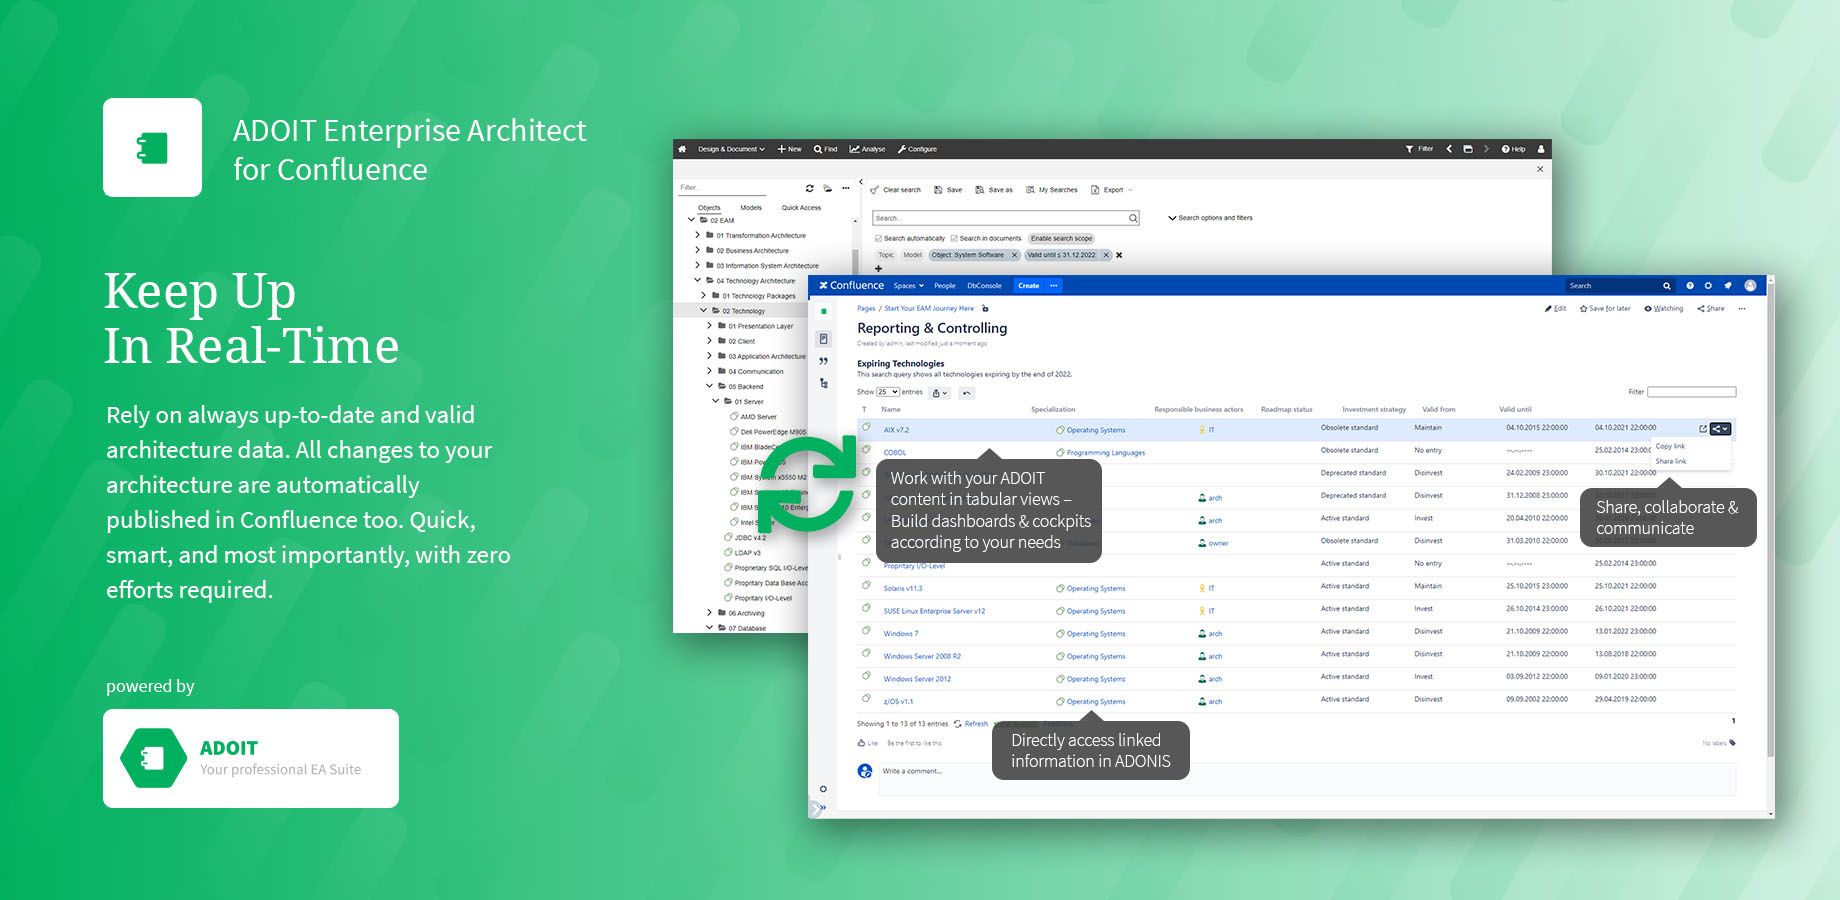Choose Share link in the share menu

[x=1671, y=461]
